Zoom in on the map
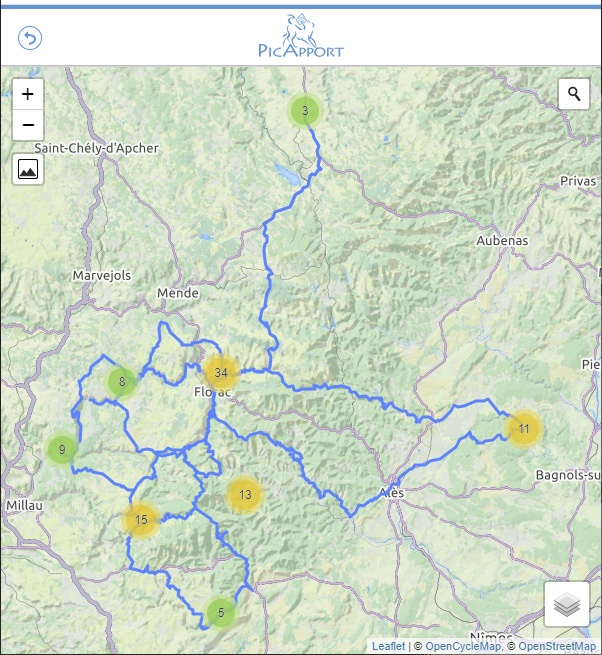Screen dimensions: 602x655 pos(28,94)
